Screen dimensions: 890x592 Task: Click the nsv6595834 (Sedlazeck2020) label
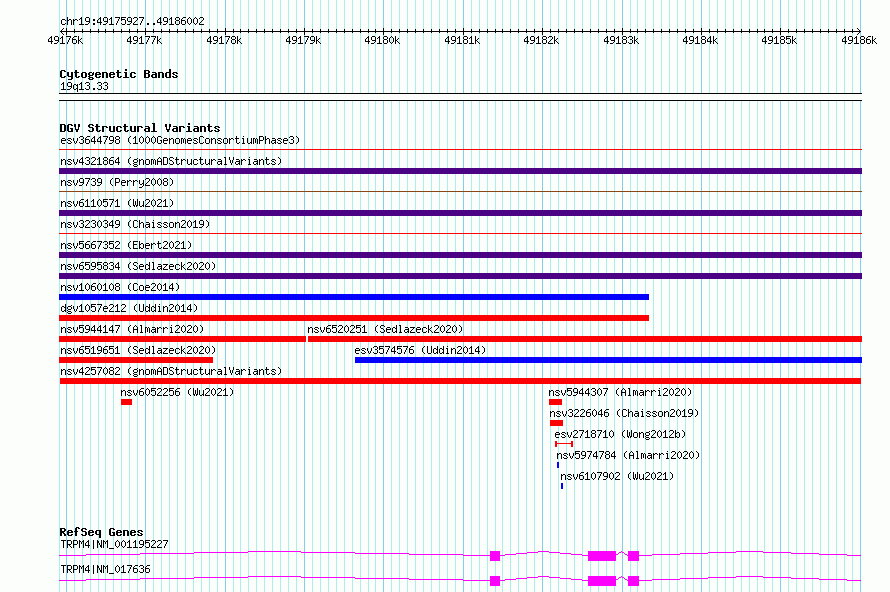pos(138,266)
